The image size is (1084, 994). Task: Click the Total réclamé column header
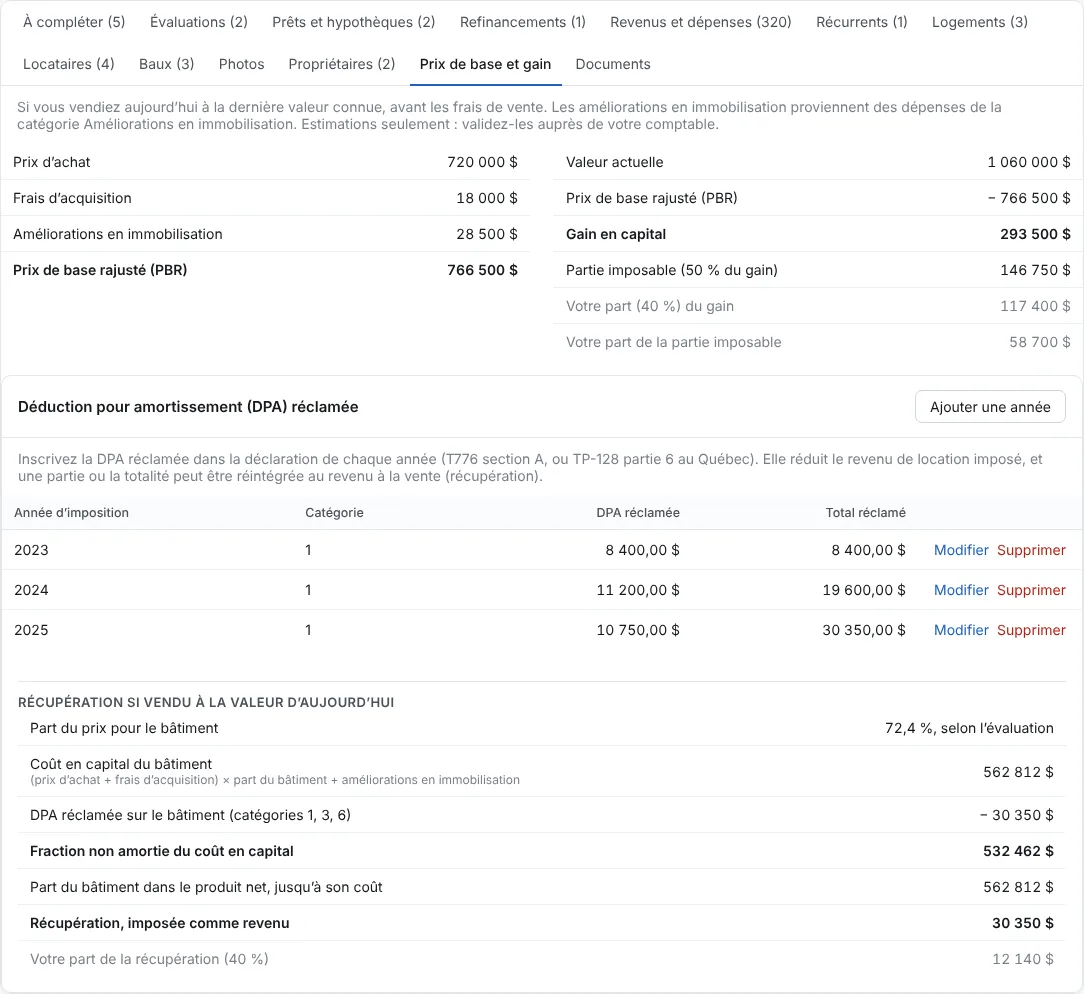[x=865, y=513]
